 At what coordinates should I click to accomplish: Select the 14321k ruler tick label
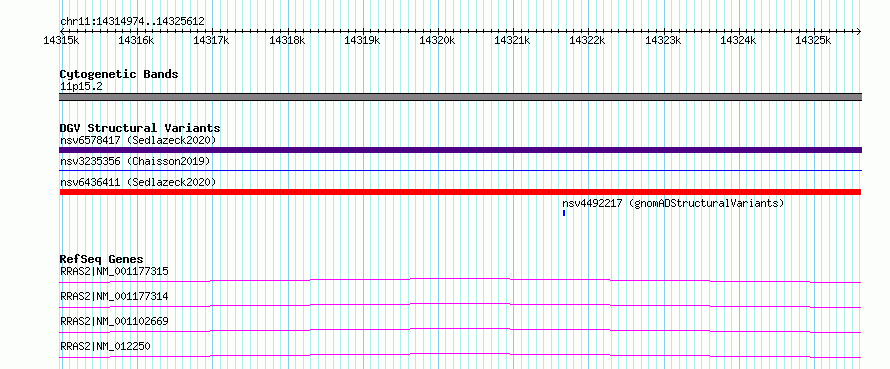click(513, 40)
